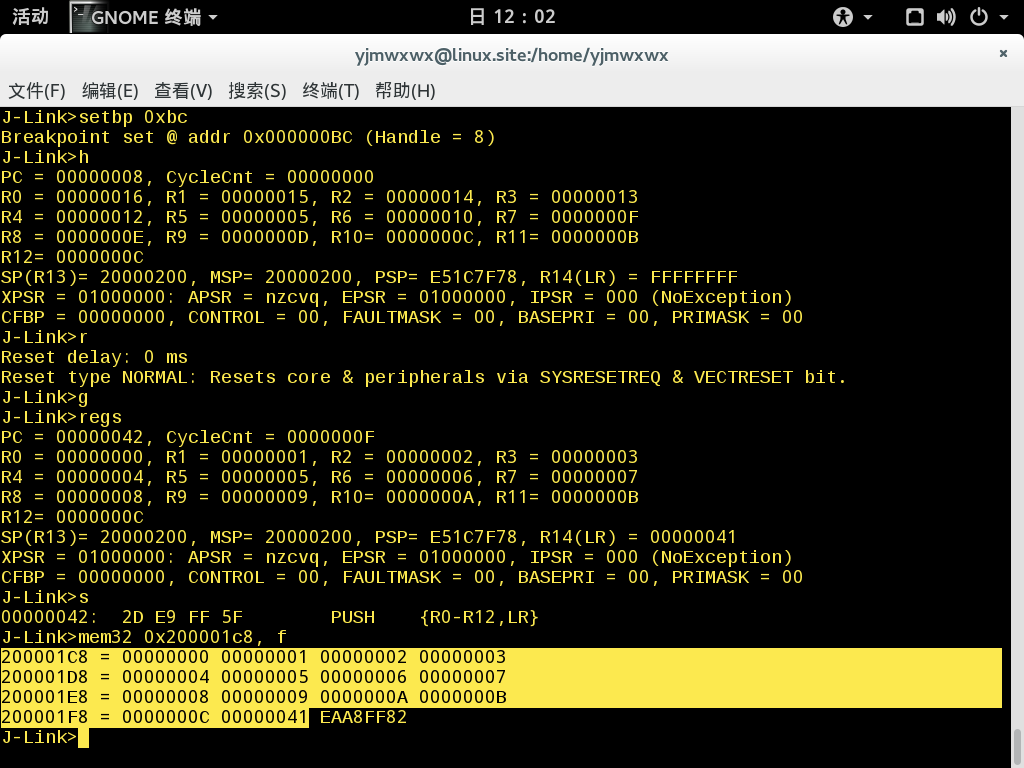1024x768 pixels.
Task: Click the 'J-Link>regs' command line
Action: pos(61,417)
